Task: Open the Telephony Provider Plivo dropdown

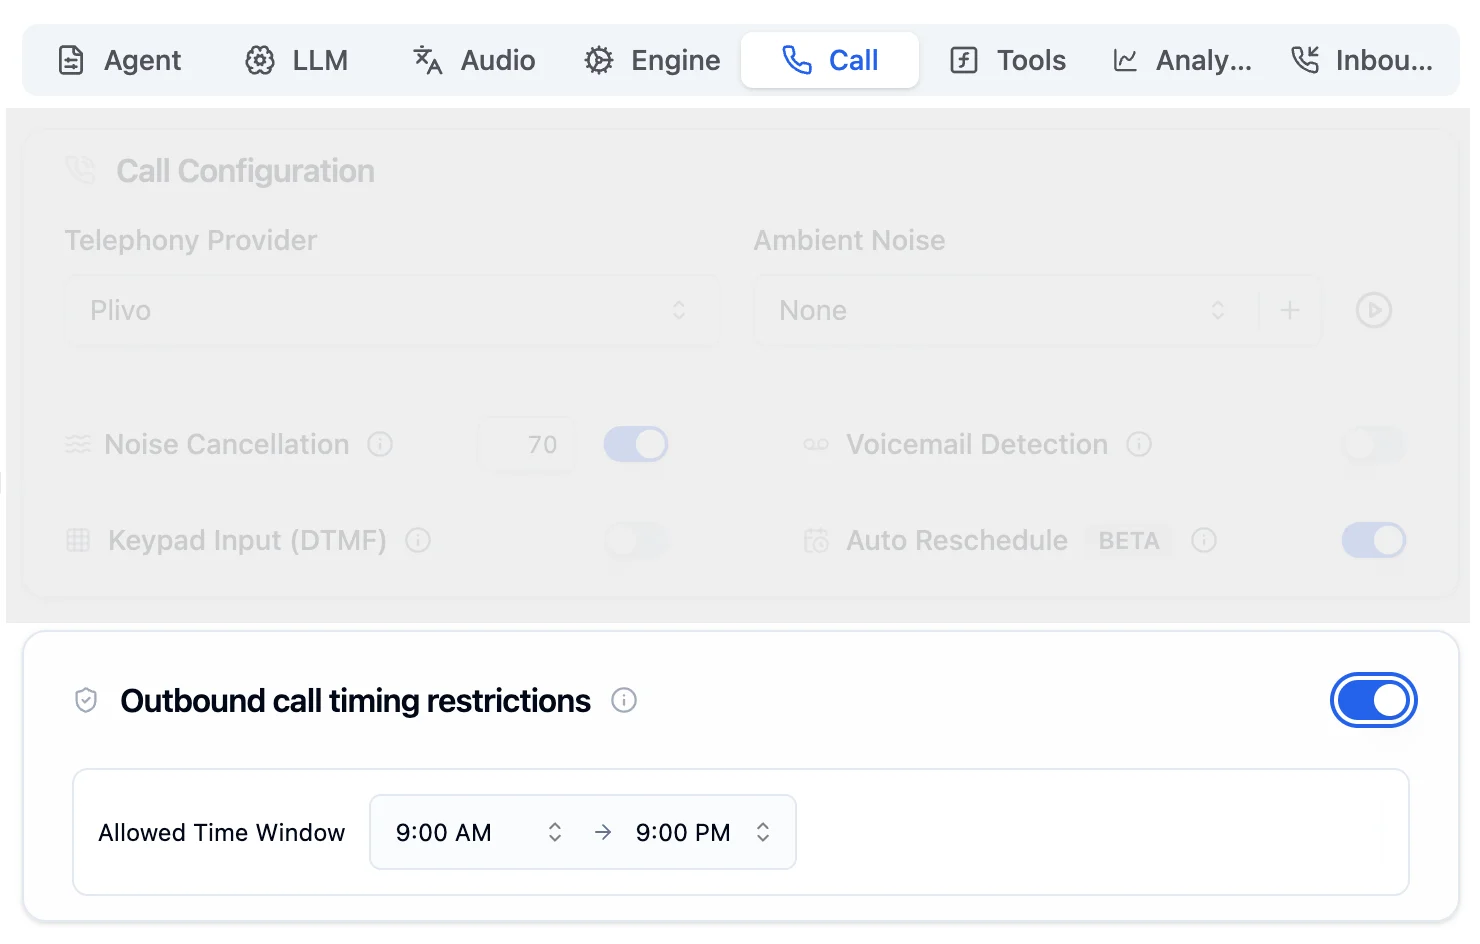Action: [x=391, y=310]
